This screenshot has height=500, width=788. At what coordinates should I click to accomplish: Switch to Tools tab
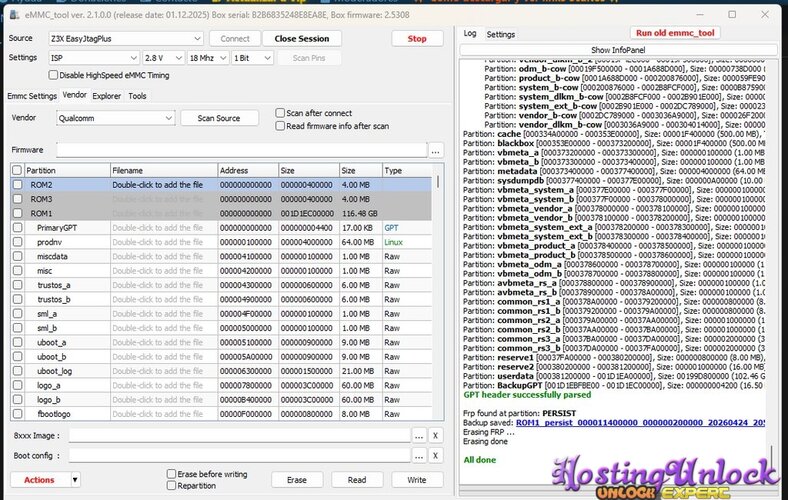point(137,96)
